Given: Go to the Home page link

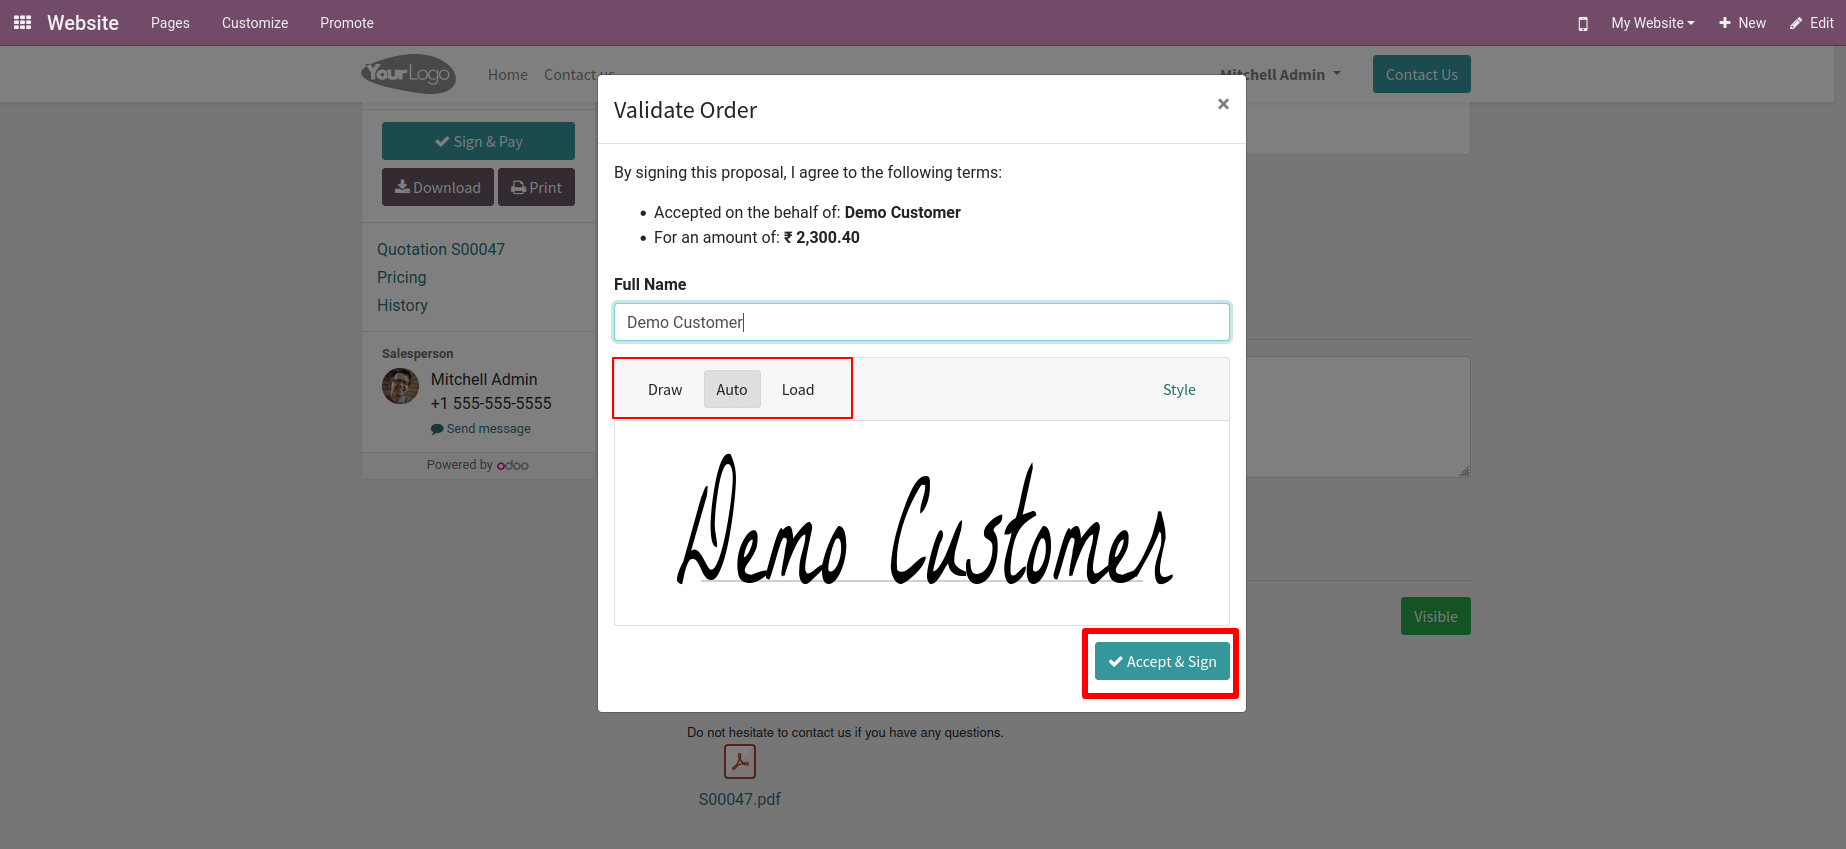Looking at the screenshot, I should tap(508, 75).
